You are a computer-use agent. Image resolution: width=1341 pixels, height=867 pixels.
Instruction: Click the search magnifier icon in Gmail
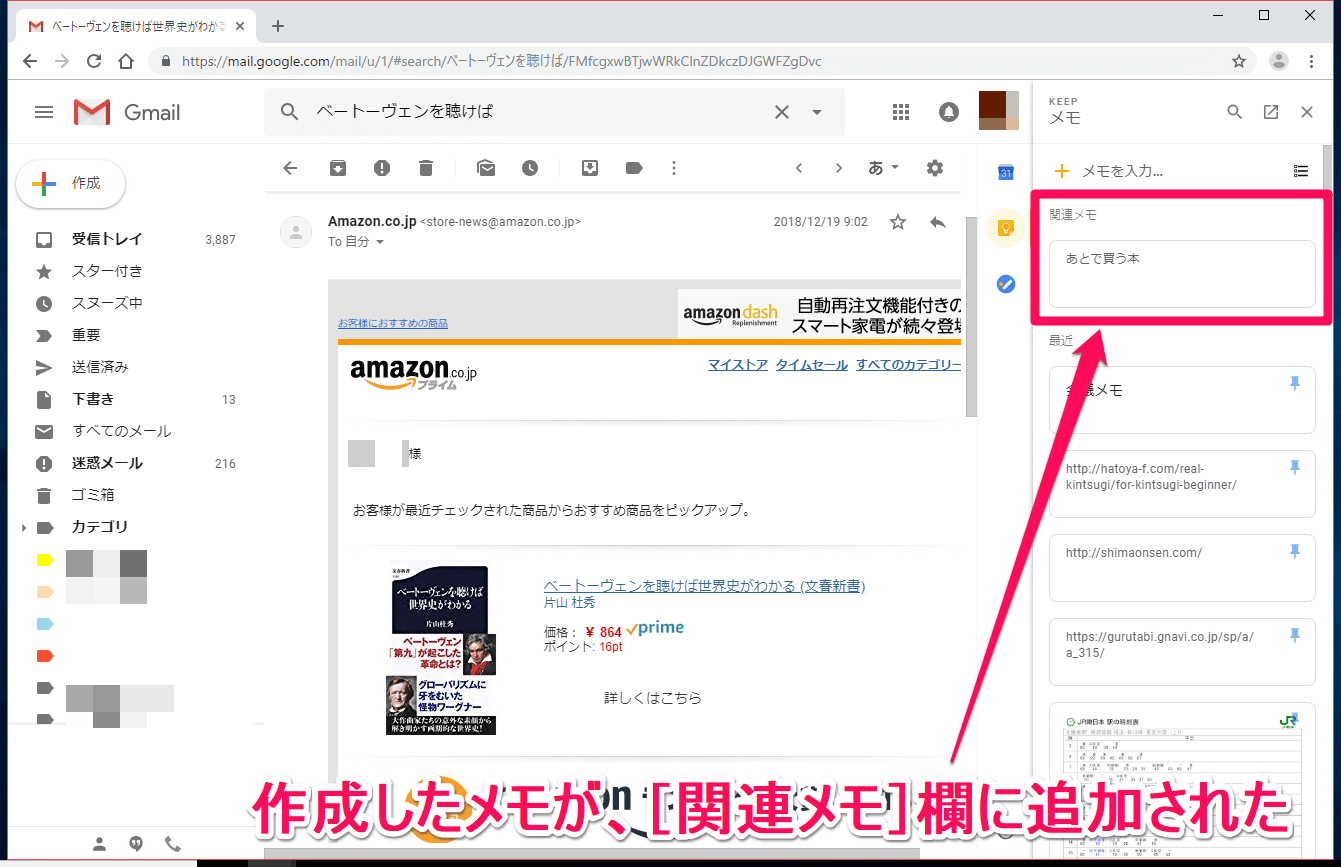(x=290, y=112)
